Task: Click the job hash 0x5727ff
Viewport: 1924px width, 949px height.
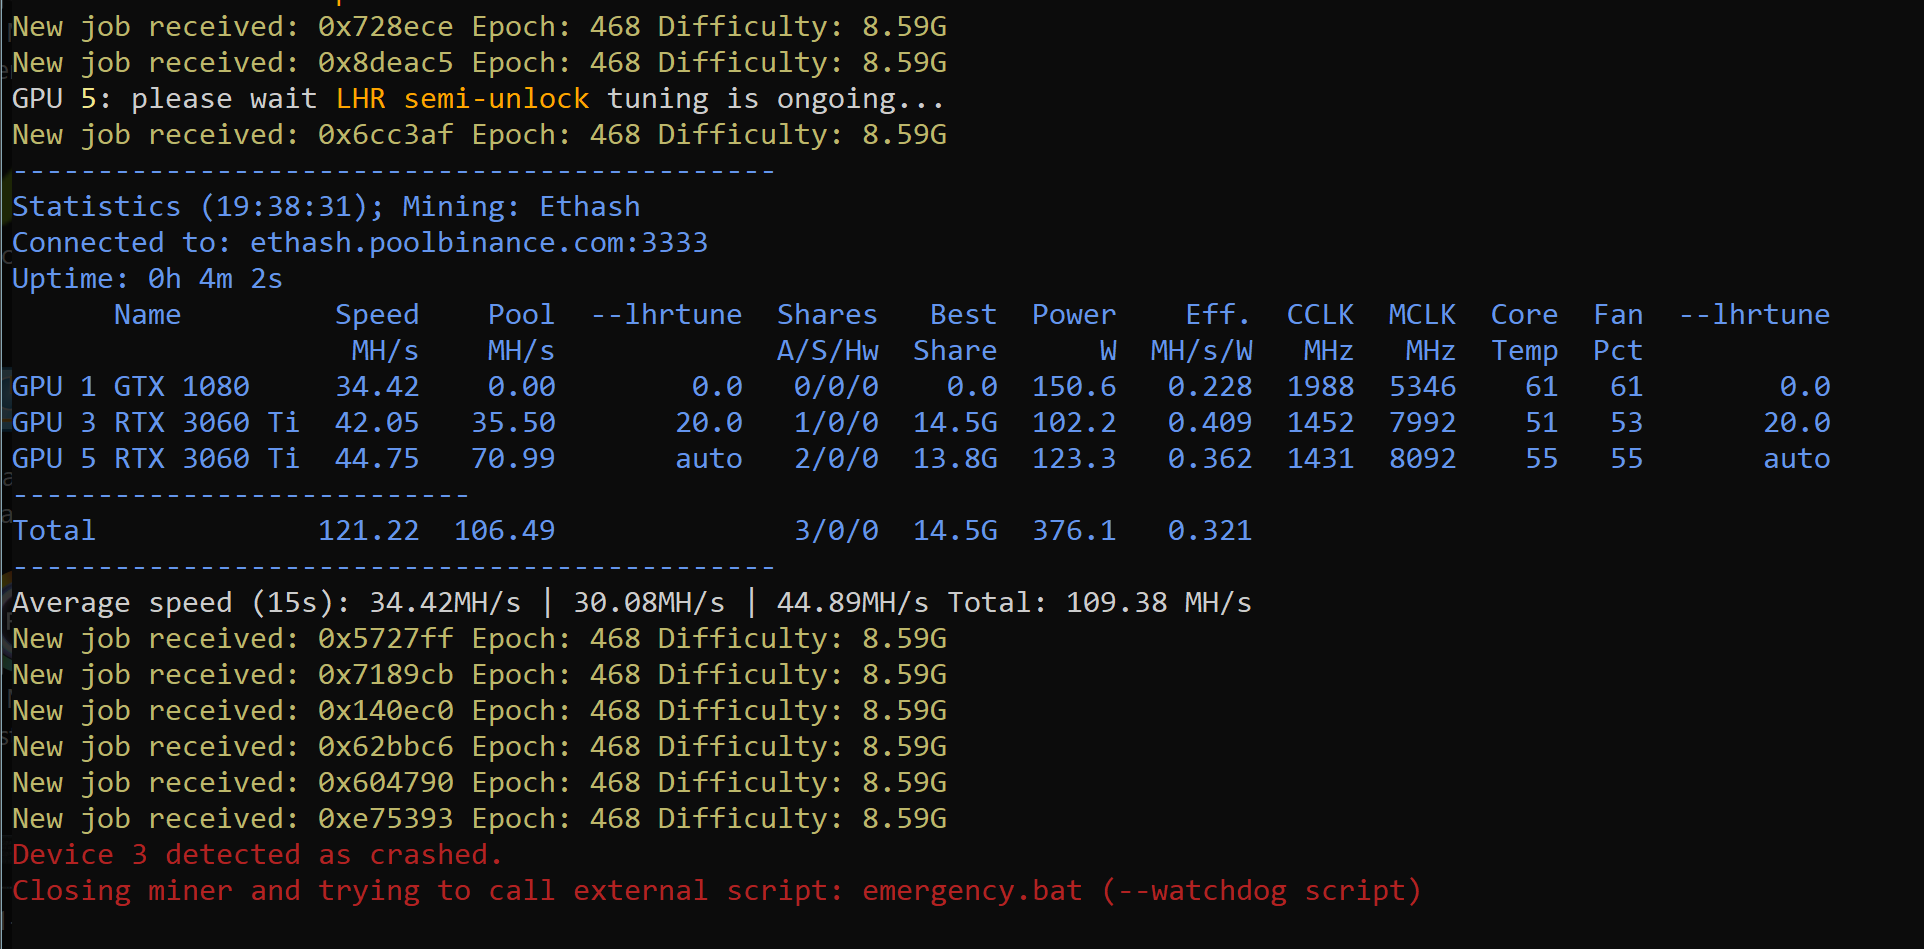Action: tap(385, 639)
